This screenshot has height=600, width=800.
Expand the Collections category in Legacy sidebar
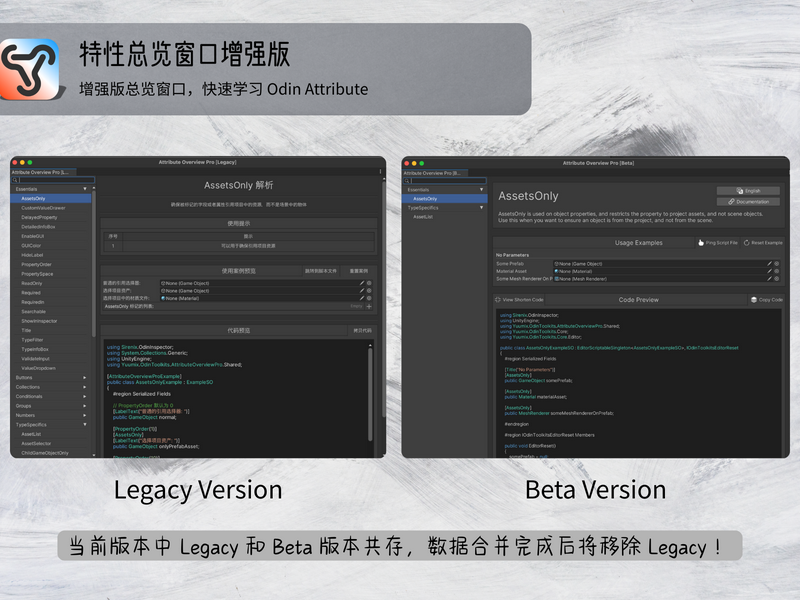85,387
